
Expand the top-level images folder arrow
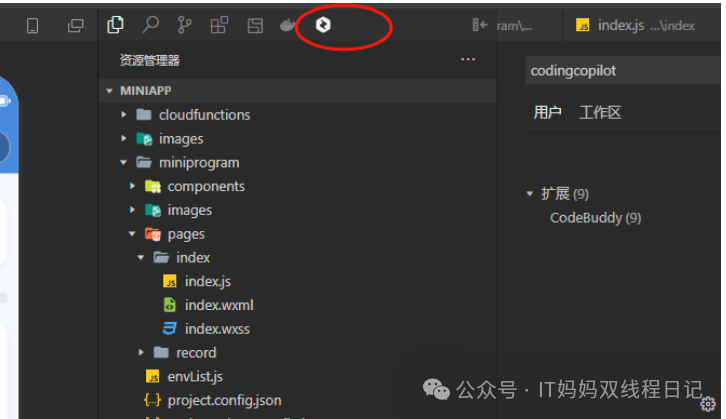tap(124, 138)
